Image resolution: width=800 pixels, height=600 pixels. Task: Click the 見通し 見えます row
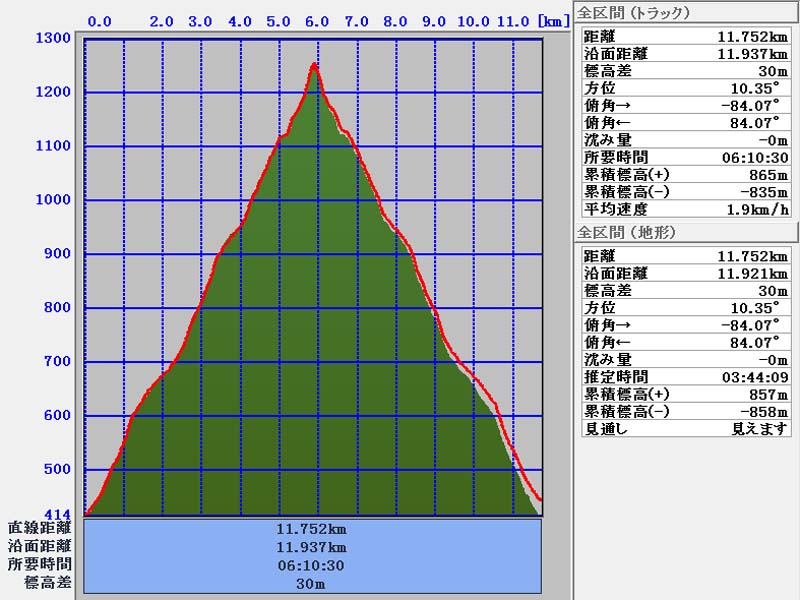[686, 429]
